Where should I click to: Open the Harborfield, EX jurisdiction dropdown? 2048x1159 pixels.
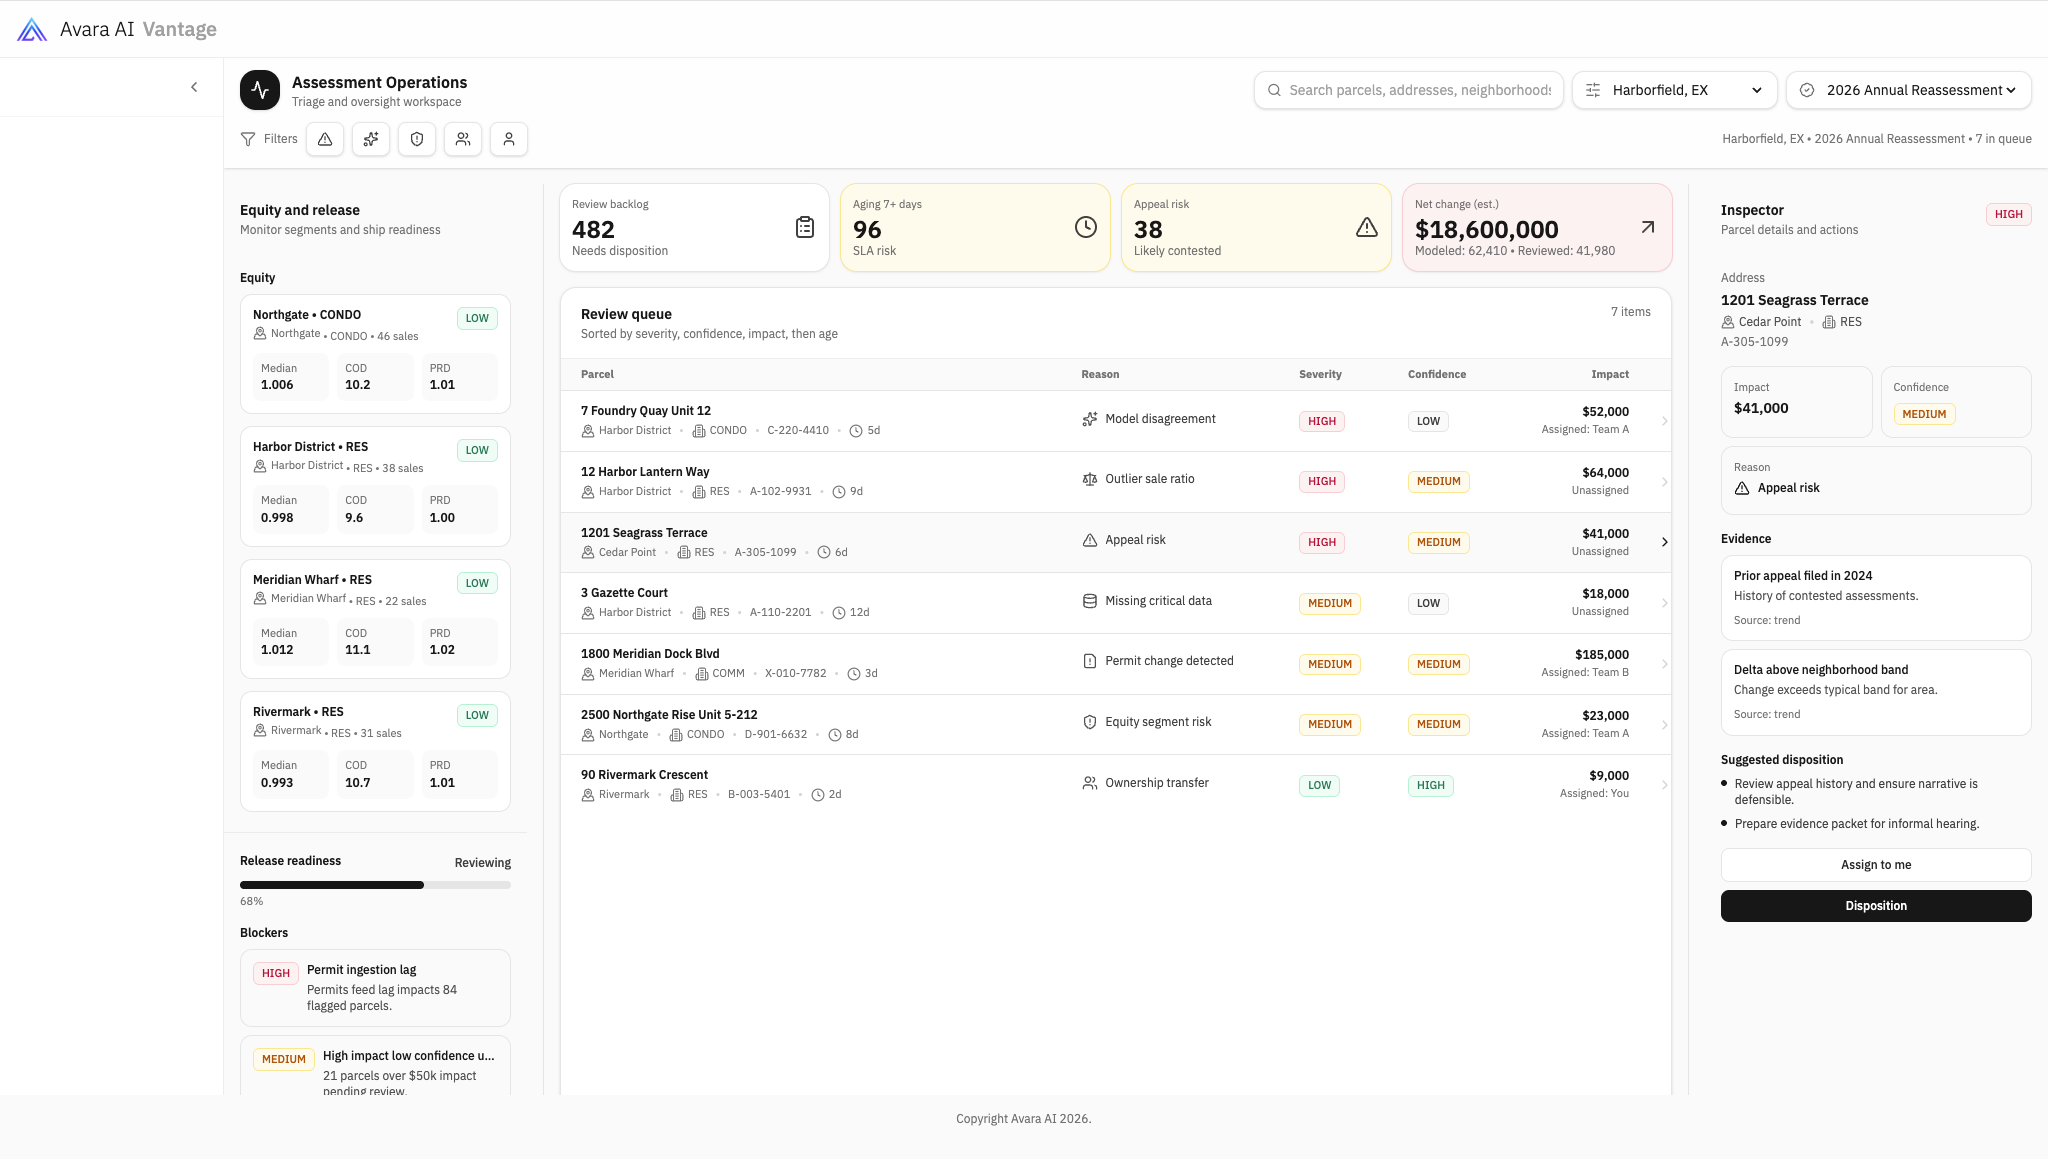pyautogui.click(x=1674, y=90)
